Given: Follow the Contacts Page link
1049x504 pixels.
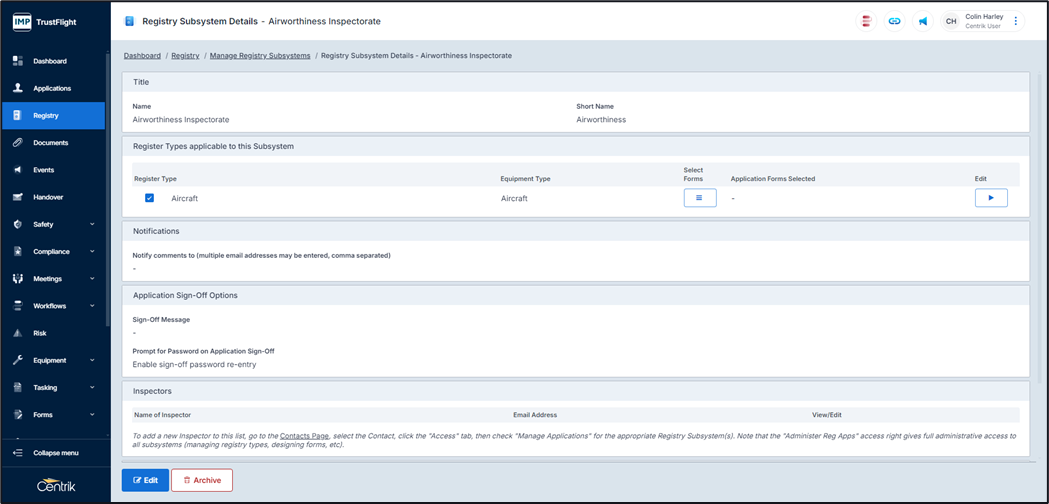Looking at the screenshot, I should [304, 436].
